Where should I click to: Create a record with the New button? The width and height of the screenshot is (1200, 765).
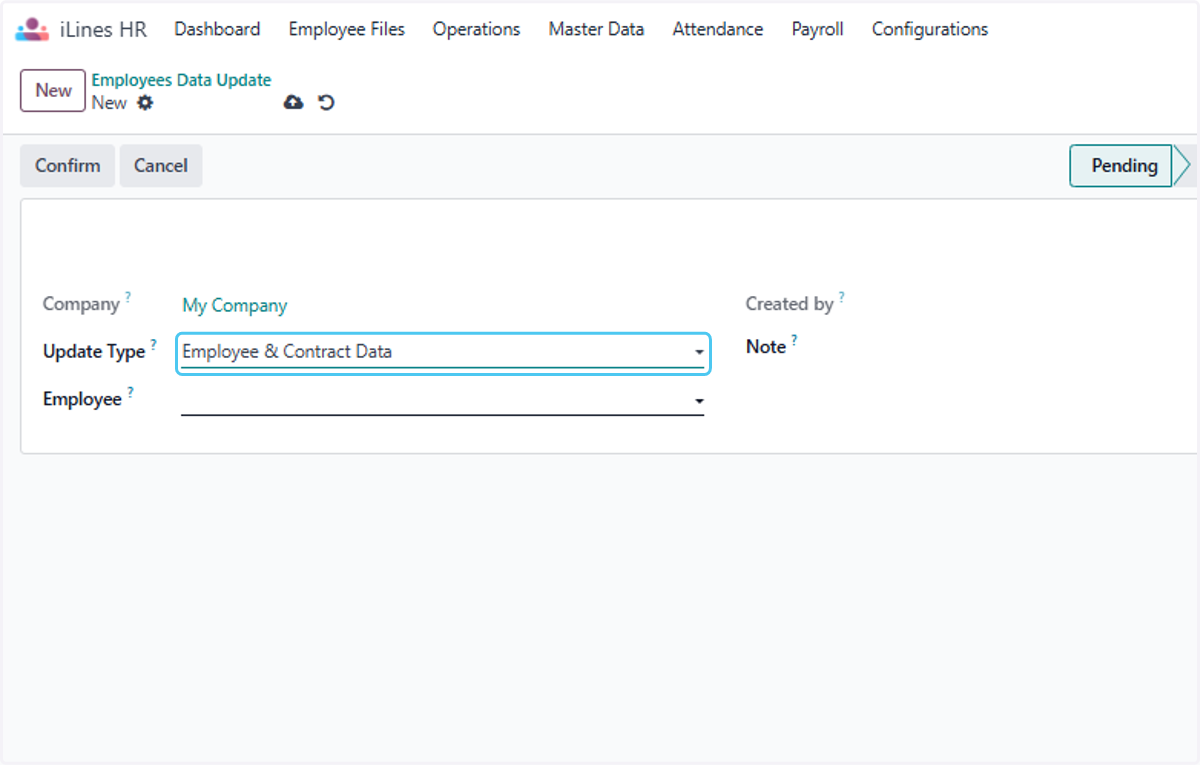click(53, 90)
